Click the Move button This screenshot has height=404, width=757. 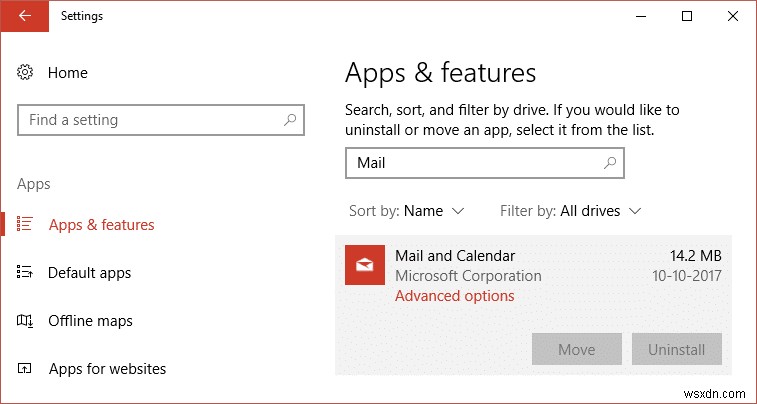(576, 349)
